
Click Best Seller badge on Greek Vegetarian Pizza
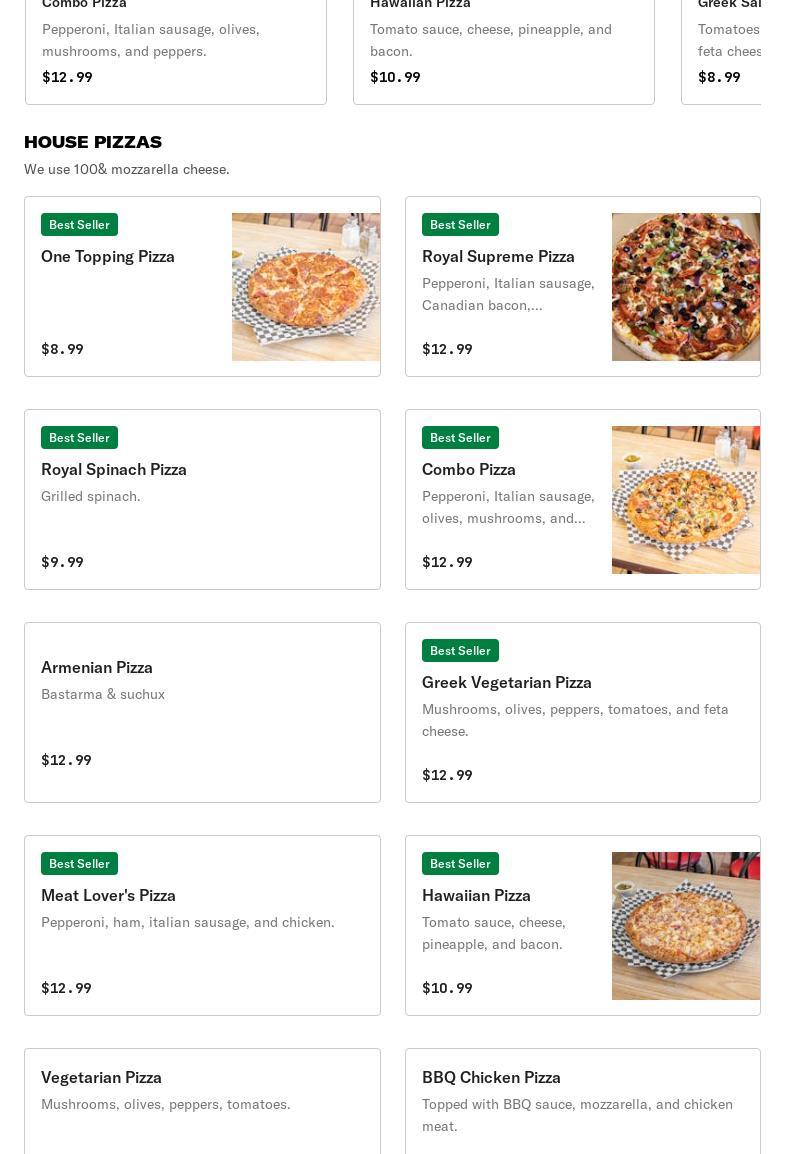tap(461, 651)
